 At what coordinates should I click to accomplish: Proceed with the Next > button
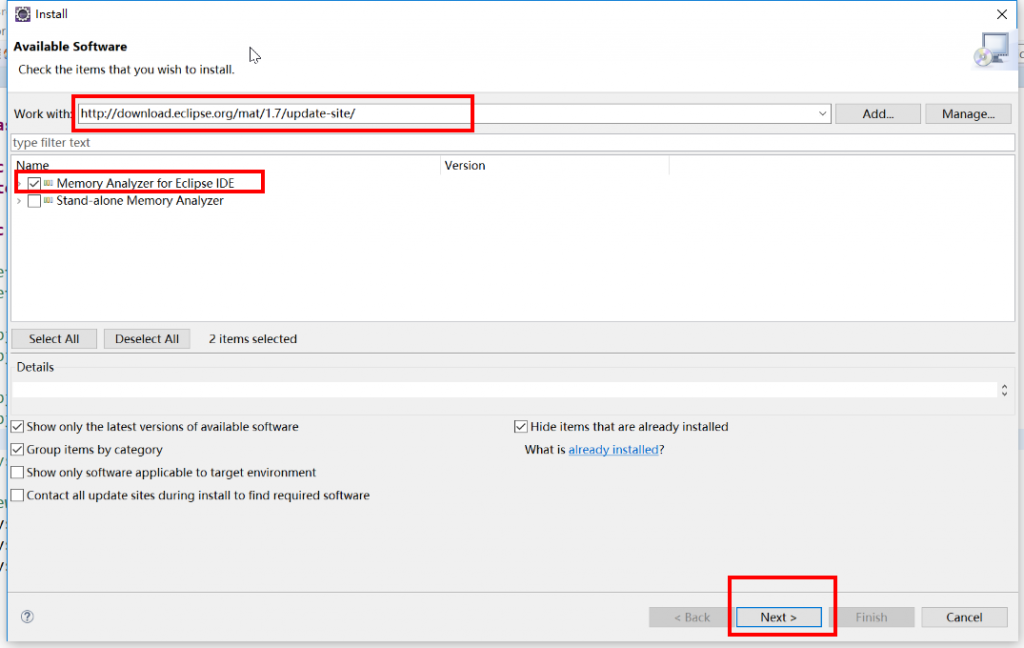[x=778, y=617]
